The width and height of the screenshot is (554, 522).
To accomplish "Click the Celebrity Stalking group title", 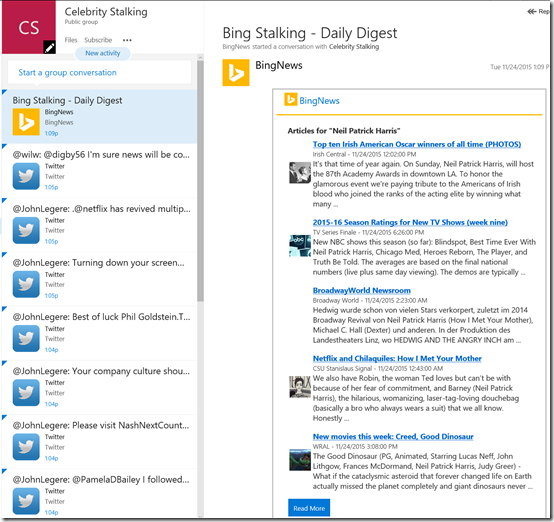I will 106,12.
